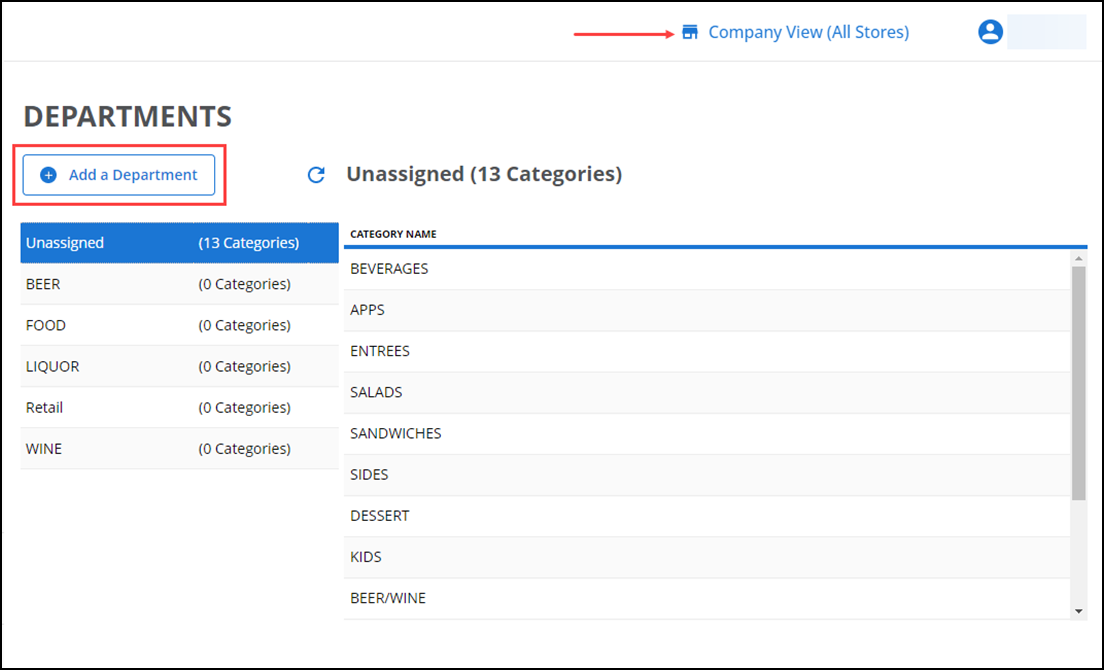Click the APPS category row
The height and width of the screenshot is (670, 1104).
[707, 310]
